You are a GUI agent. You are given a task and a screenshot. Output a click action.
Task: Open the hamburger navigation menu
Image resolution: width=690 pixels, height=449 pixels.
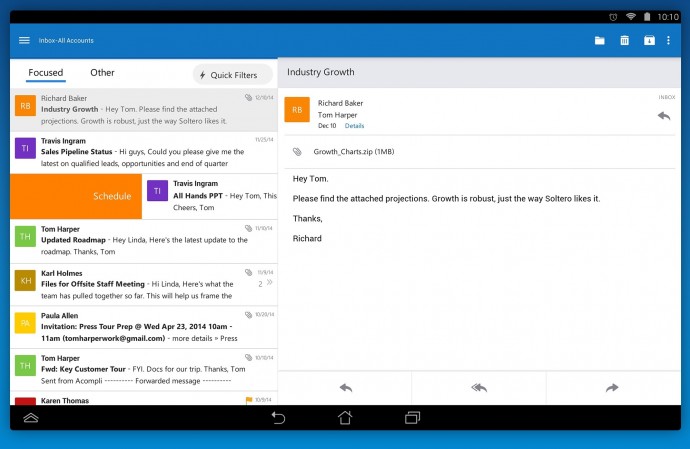(24, 40)
